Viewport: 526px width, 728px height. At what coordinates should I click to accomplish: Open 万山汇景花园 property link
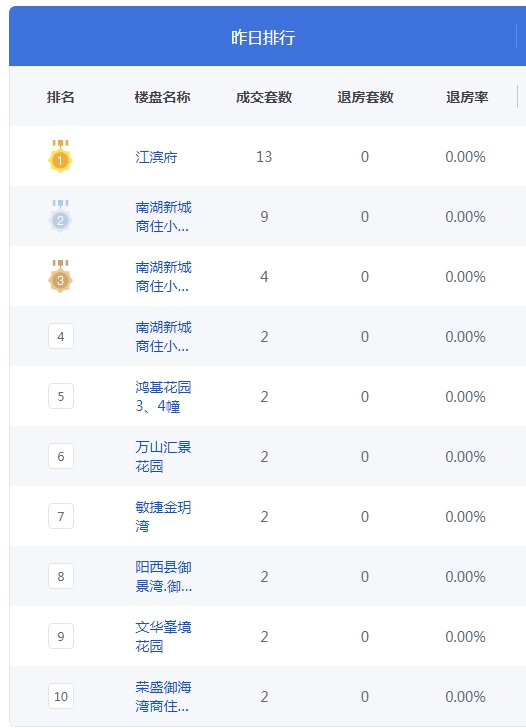tap(163, 456)
